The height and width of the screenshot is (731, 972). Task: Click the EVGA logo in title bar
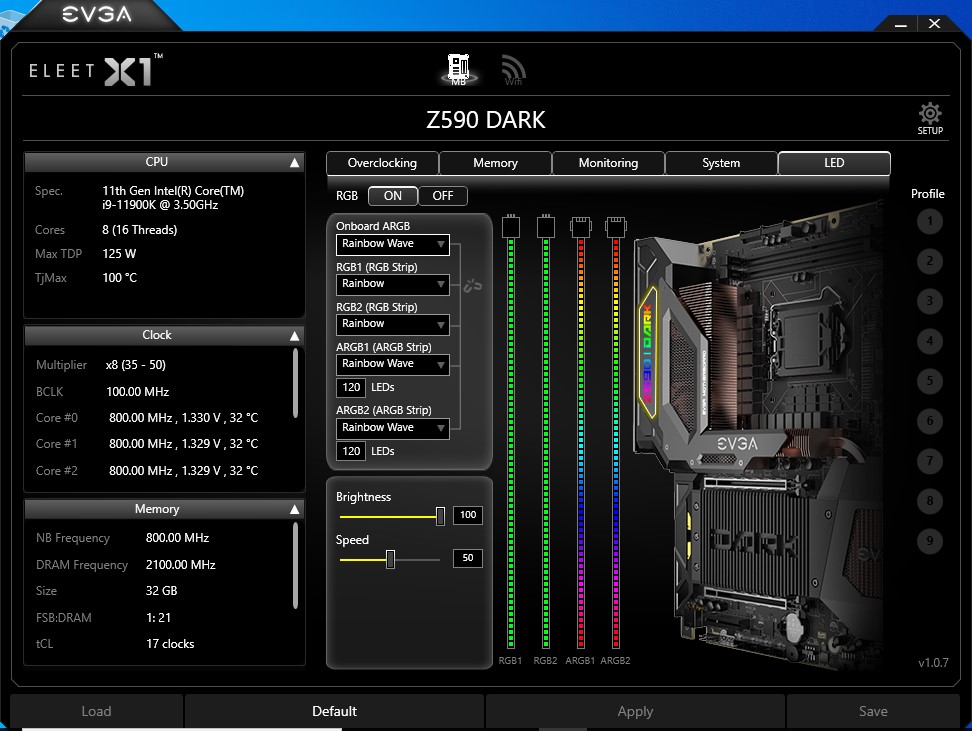point(97,14)
